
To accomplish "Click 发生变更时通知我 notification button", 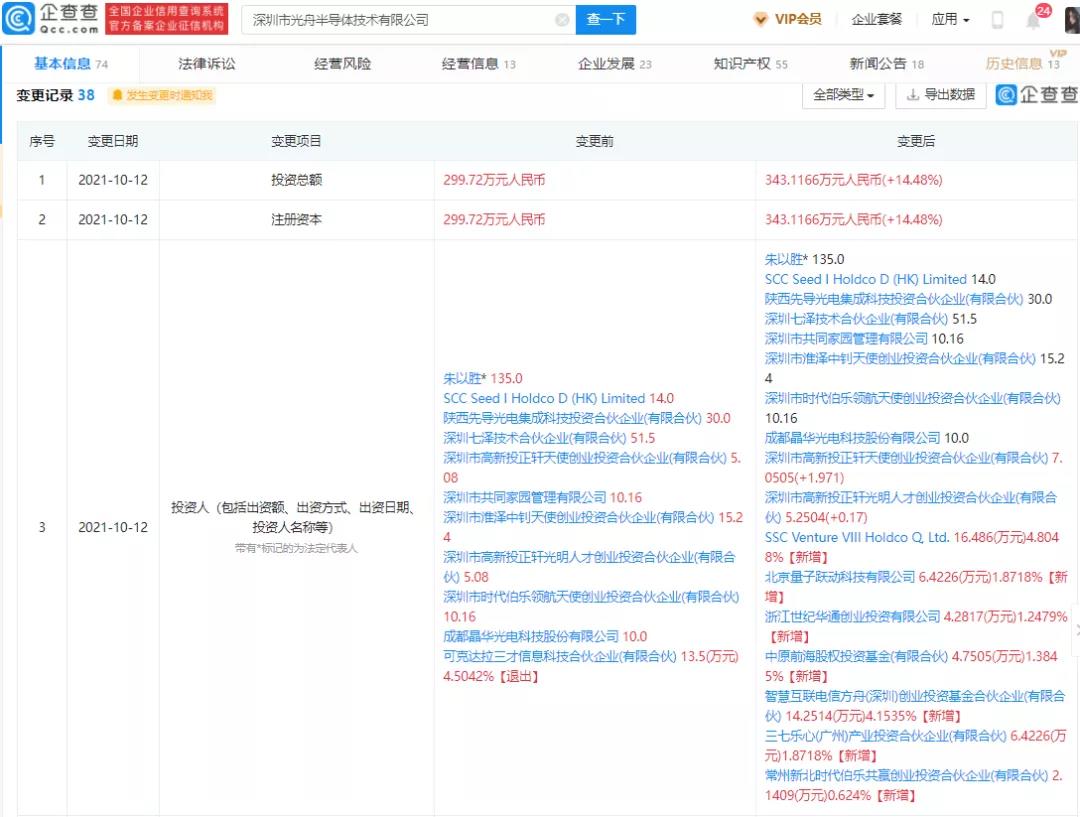I will pos(162,95).
